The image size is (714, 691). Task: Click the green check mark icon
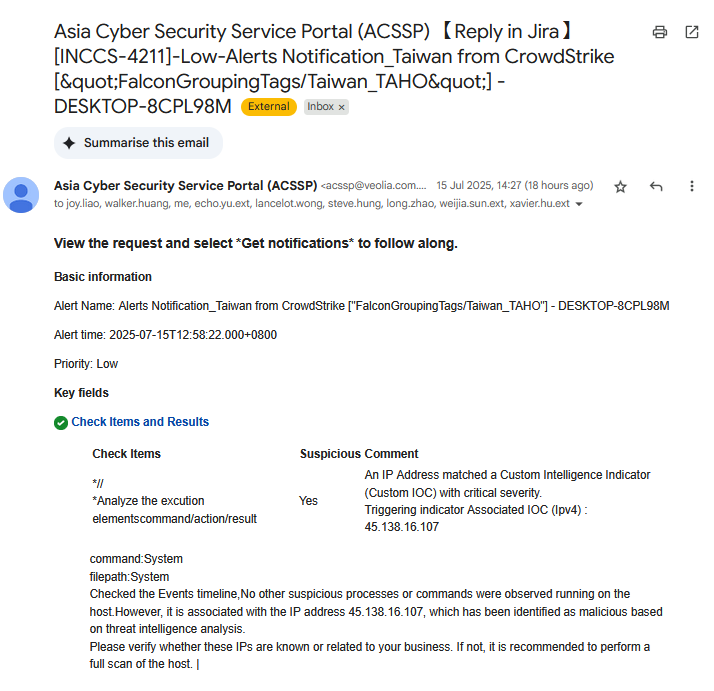coord(61,422)
